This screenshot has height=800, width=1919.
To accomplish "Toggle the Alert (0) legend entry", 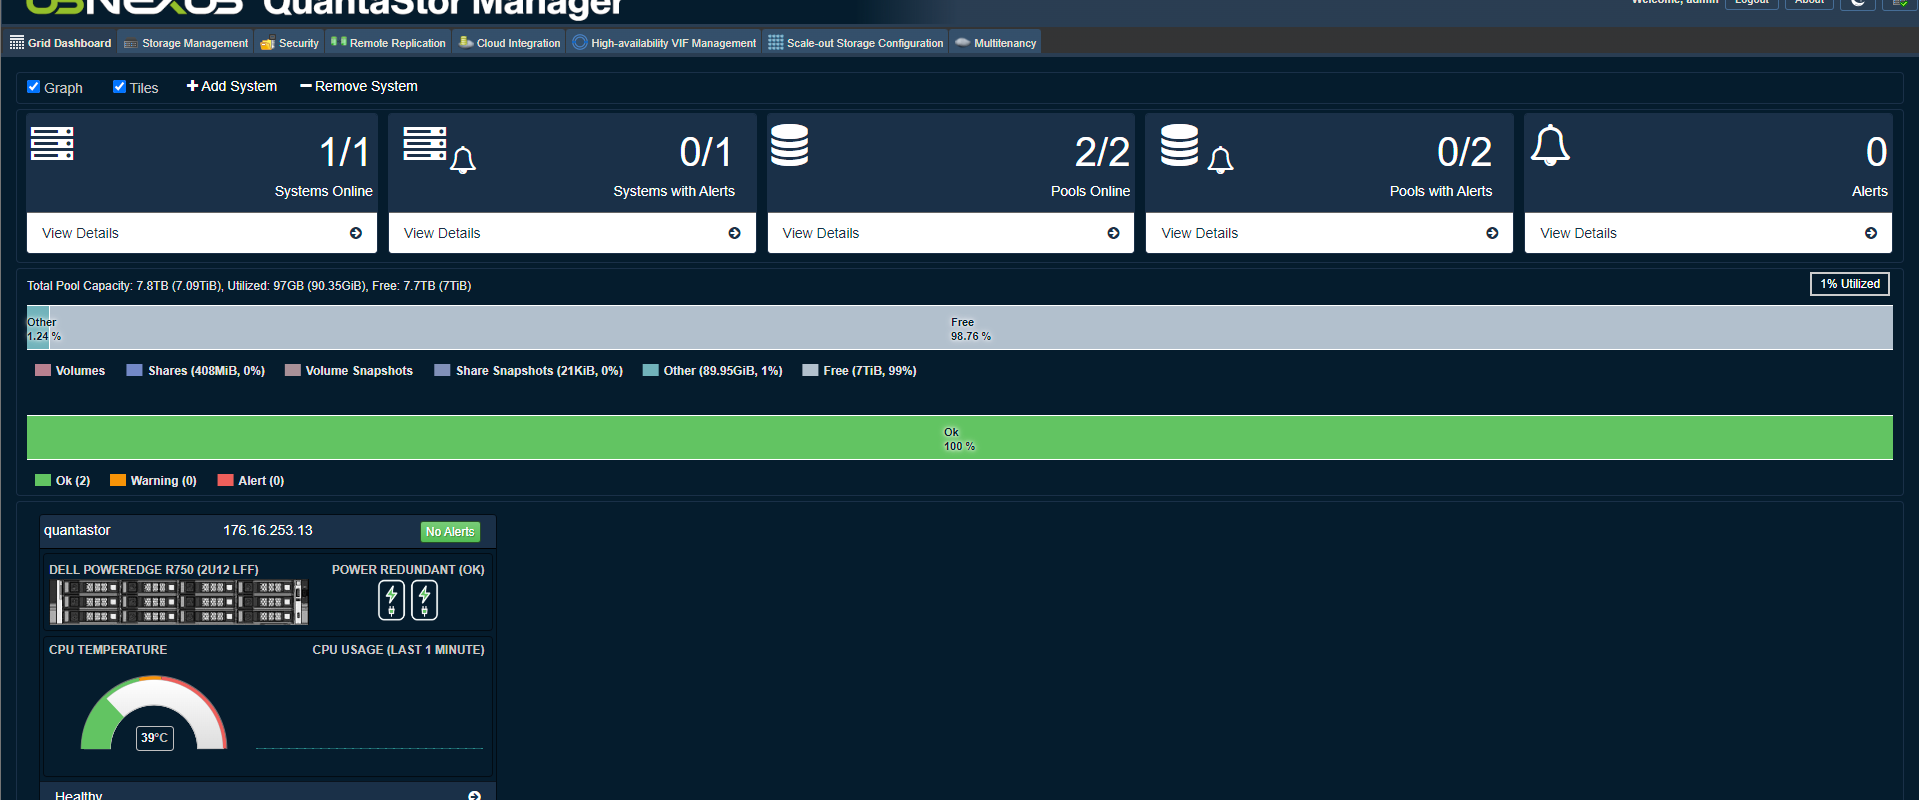I will (x=251, y=480).
